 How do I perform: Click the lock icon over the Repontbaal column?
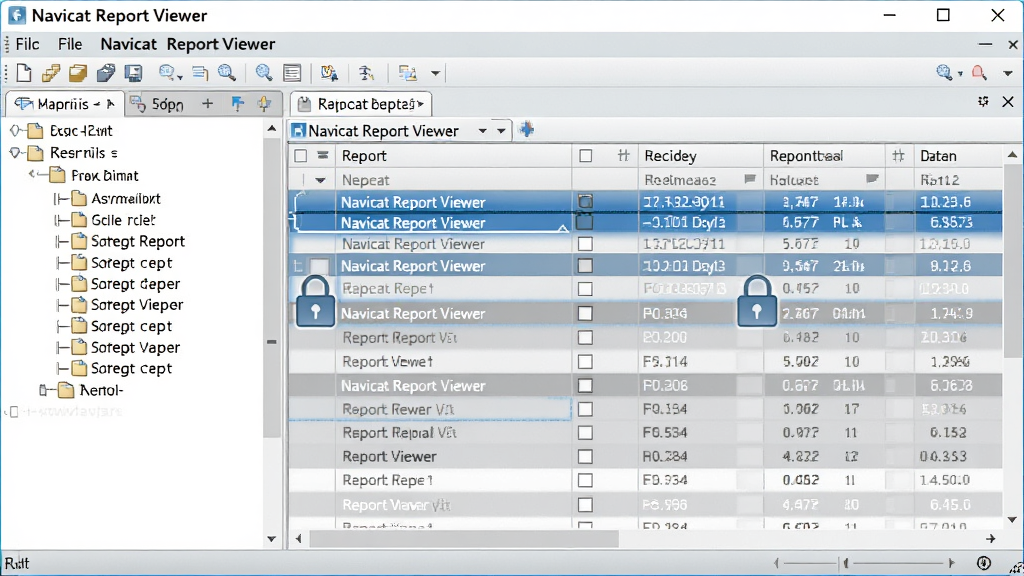757,301
